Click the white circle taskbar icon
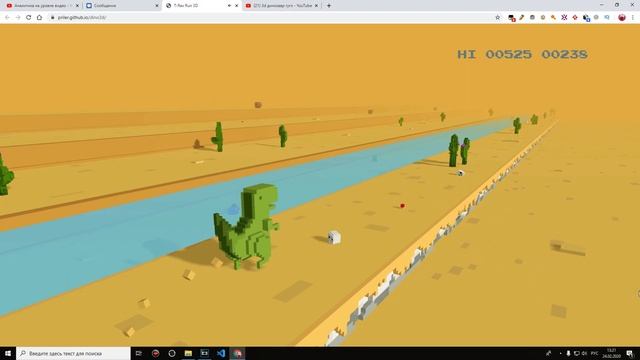The image size is (640, 360). point(172,353)
